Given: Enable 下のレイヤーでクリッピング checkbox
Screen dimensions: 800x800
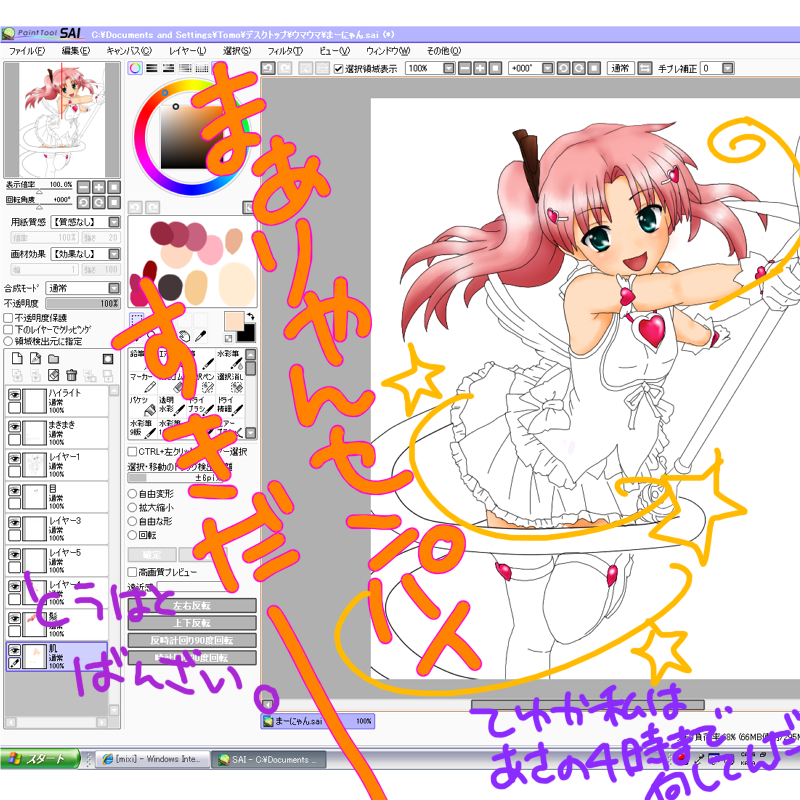Looking at the screenshot, I should (x=8, y=330).
